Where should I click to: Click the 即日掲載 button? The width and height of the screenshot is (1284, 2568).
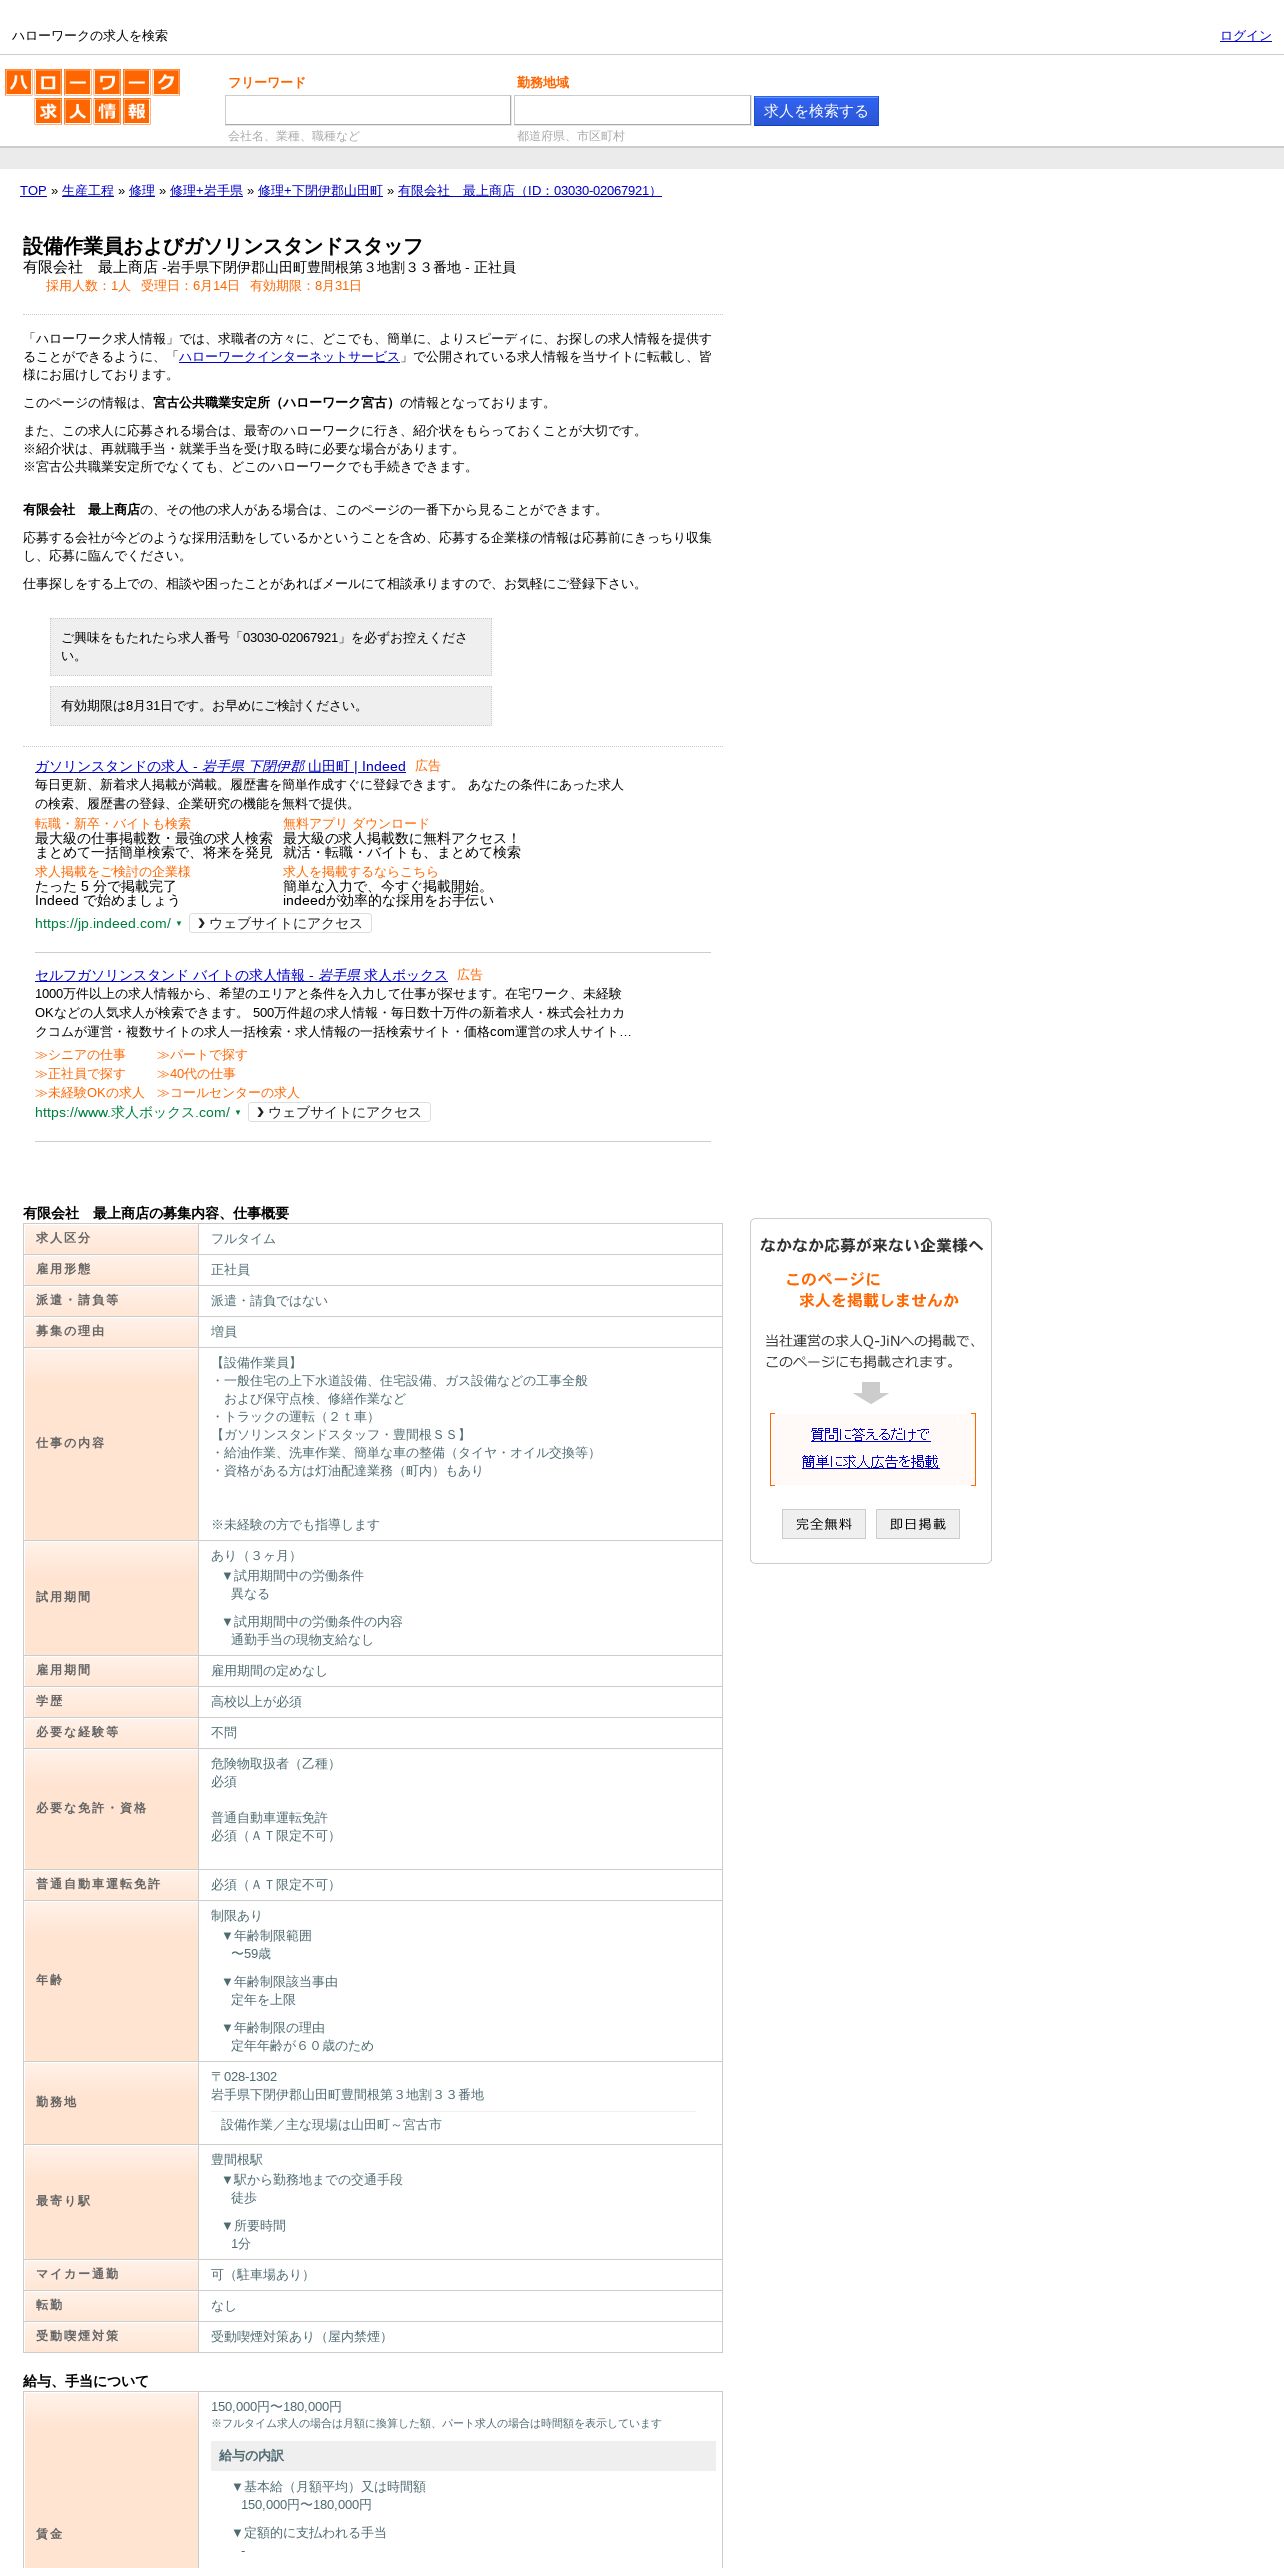coord(918,1524)
